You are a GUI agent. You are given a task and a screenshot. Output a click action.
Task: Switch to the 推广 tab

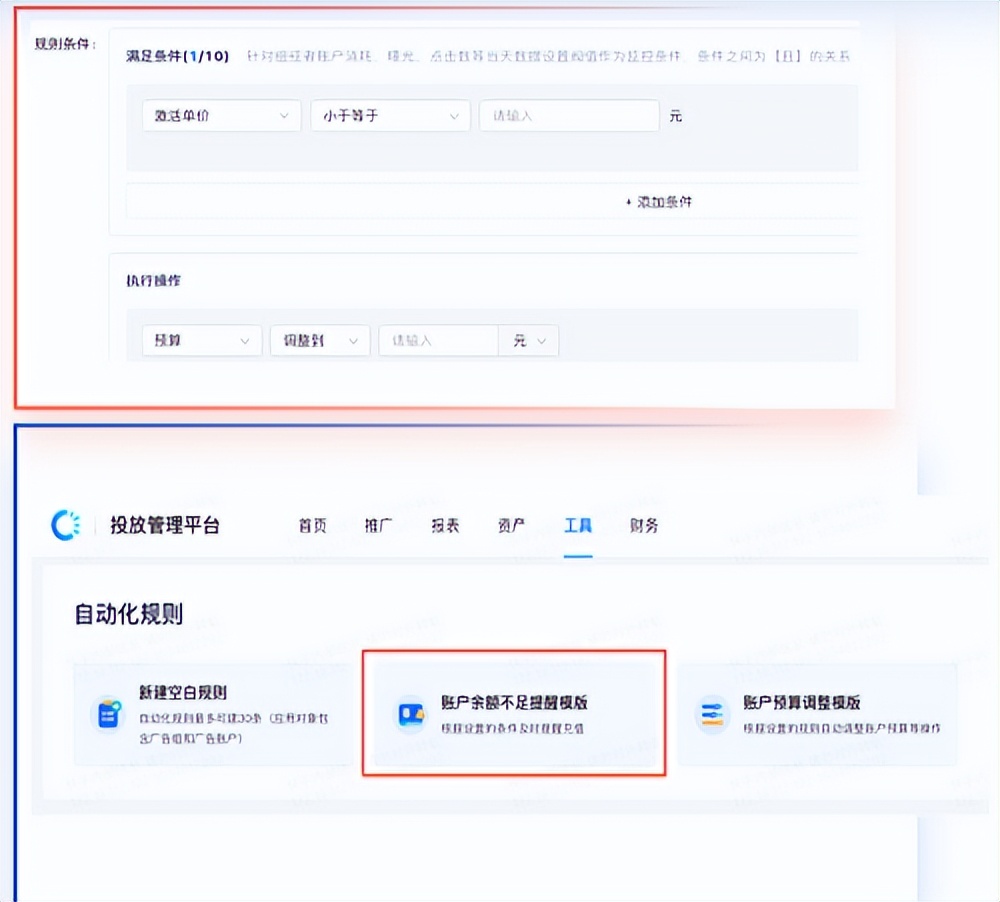tap(378, 526)
